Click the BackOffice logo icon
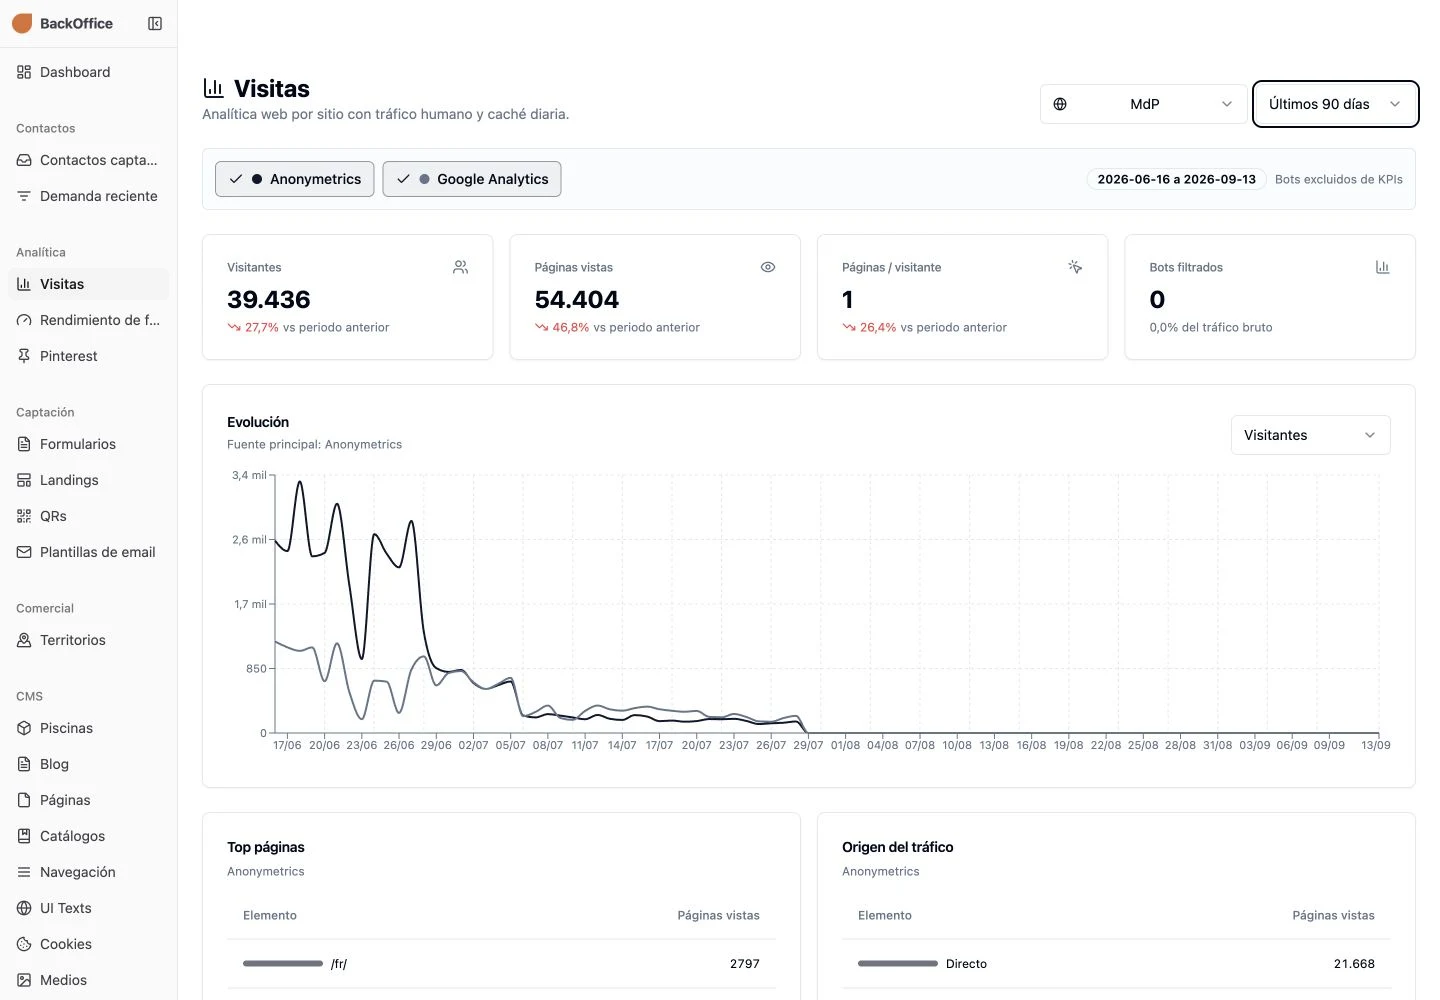The image size is (1440, 1000). (x=22, y=23)
